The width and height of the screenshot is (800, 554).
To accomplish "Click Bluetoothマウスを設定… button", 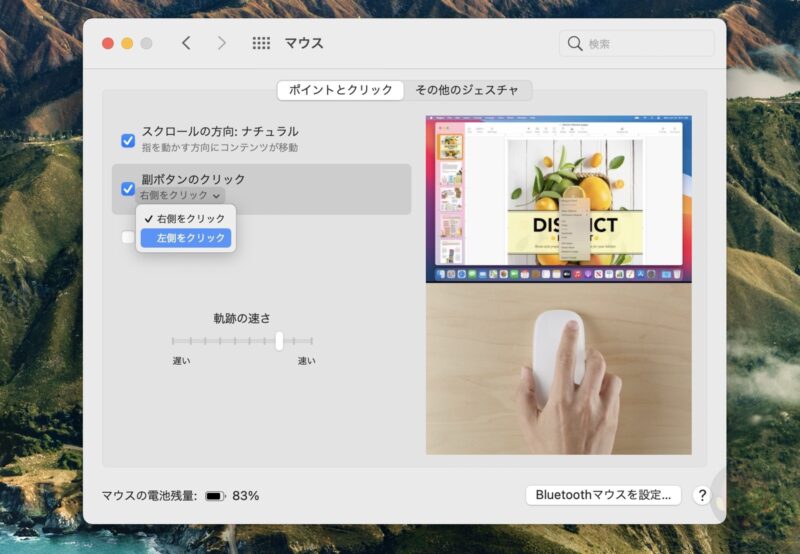I will tap(603, 495).
